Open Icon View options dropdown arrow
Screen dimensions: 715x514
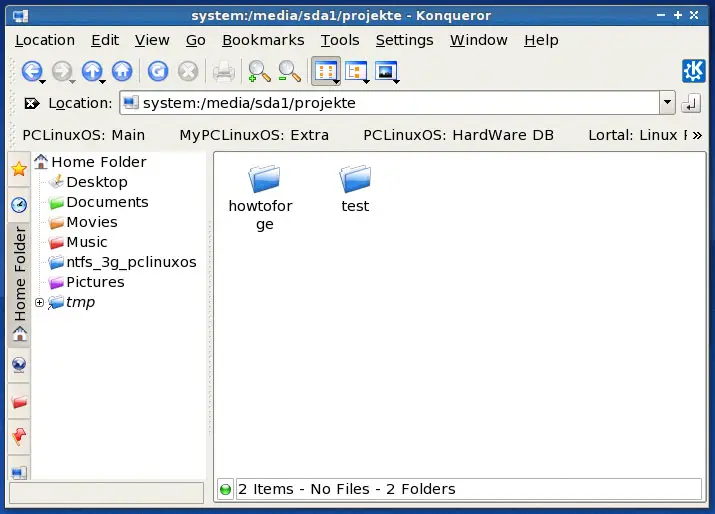[336, 82]
